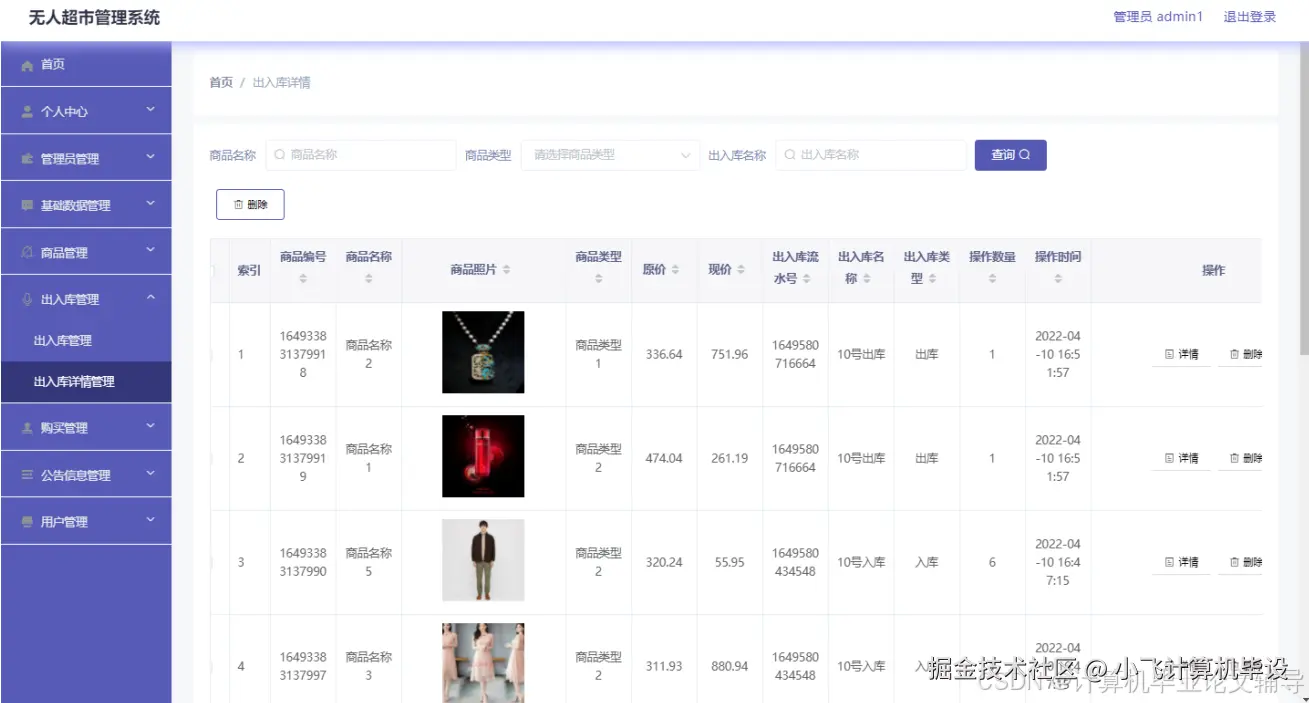Collapse the 出入库管理 menu chevron
Screen dimensions: 1309x703
151,298
